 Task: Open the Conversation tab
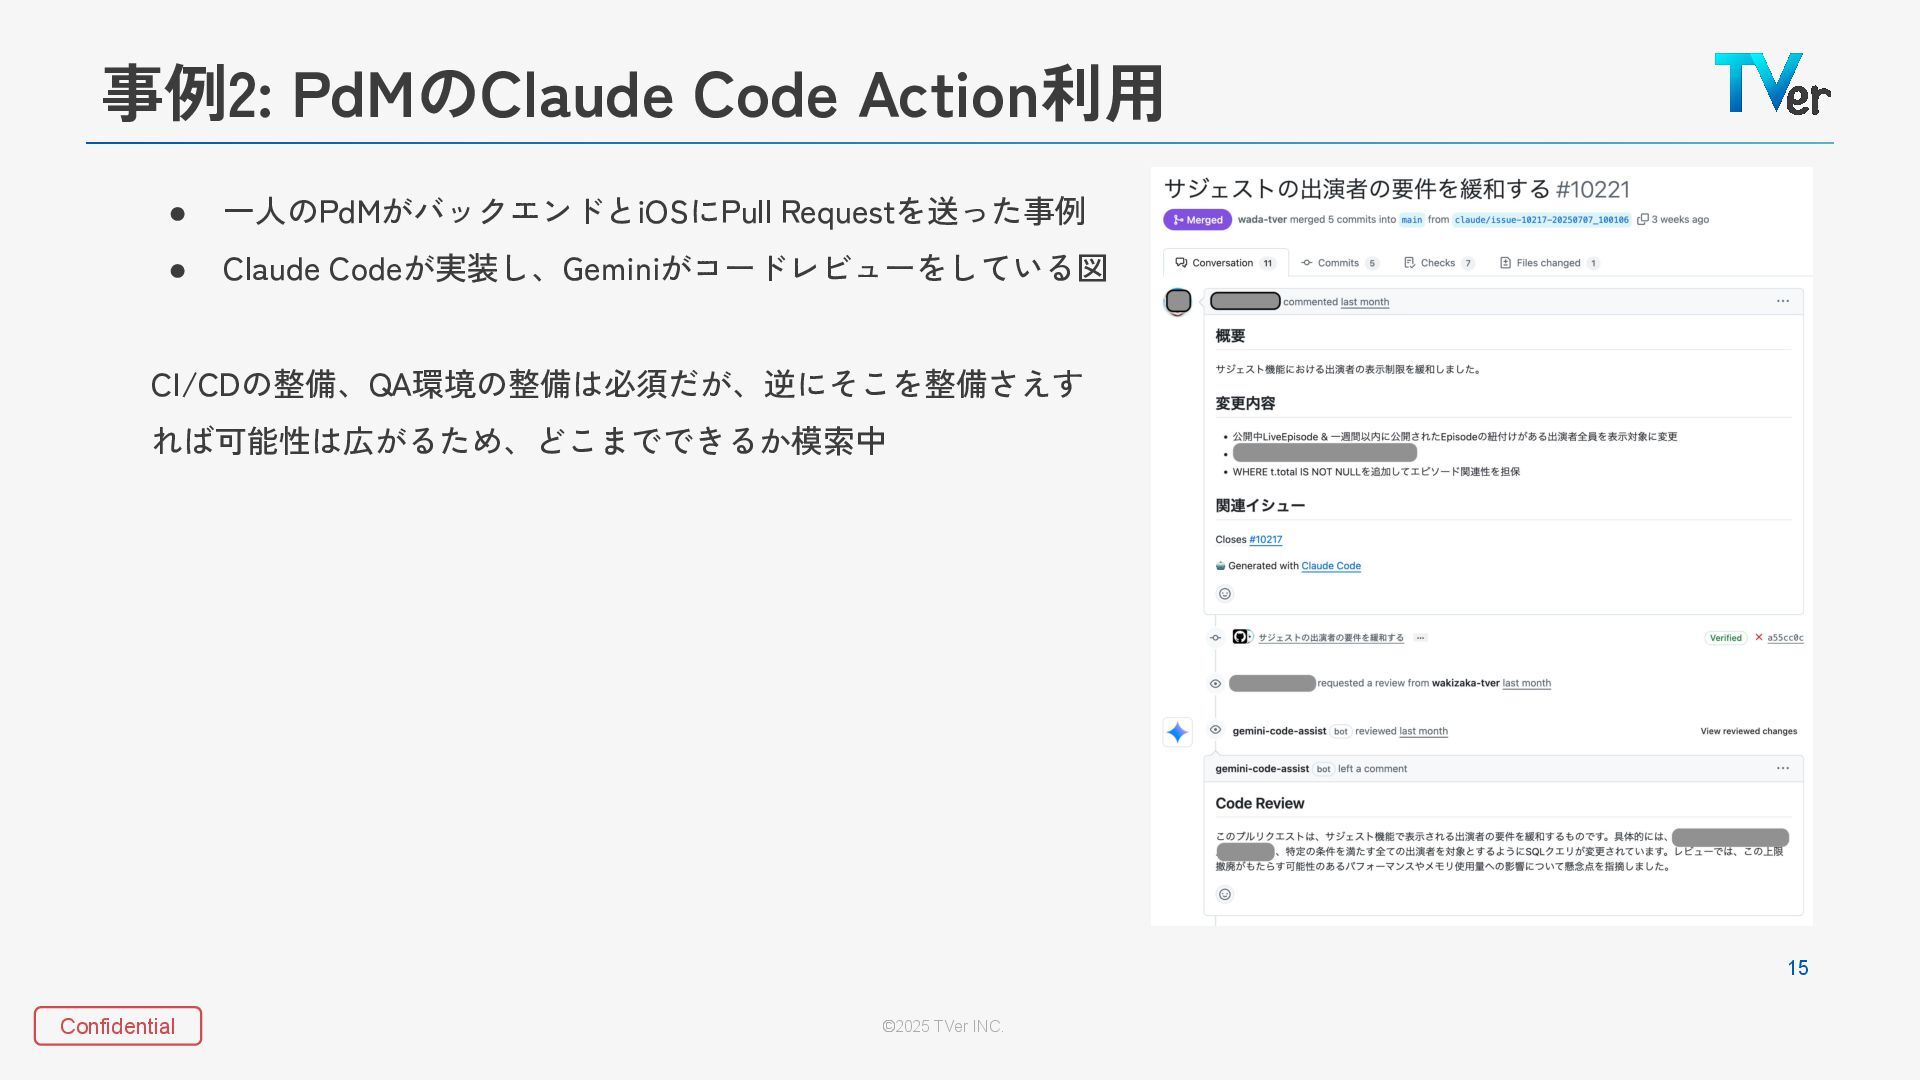point(1225,263)
